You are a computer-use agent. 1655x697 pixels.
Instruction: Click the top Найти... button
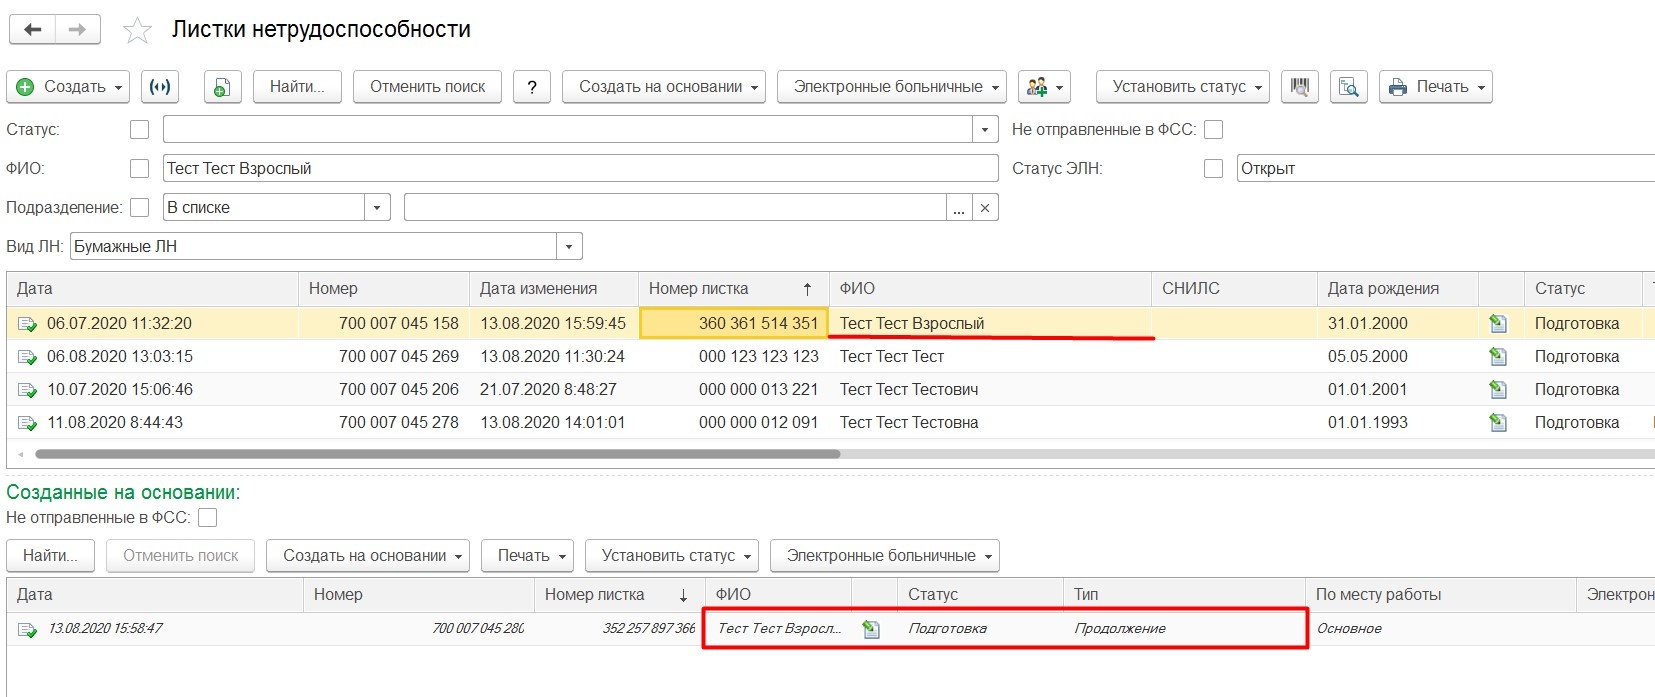pyautogui.click(x=297, y=87)
